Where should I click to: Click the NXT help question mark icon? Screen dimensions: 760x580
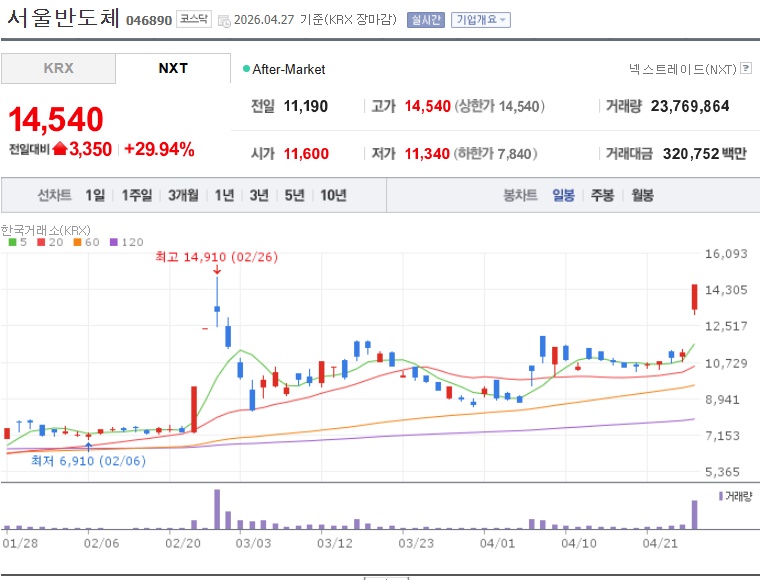pos(746,68)
